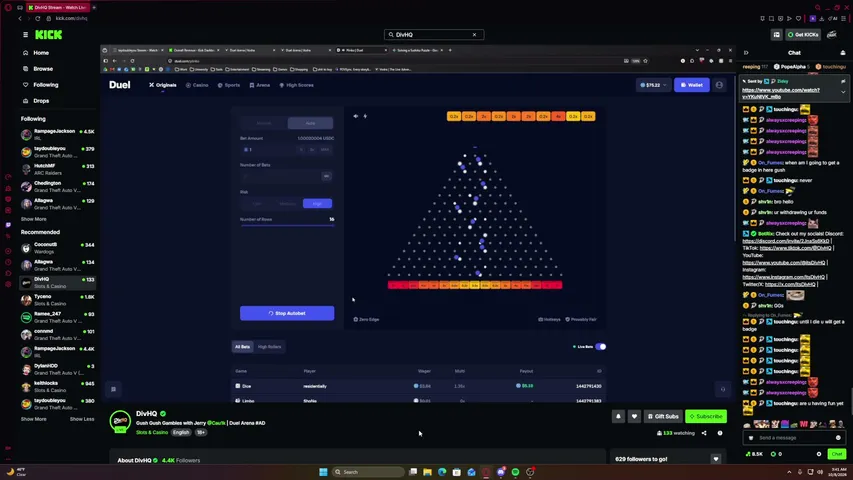The width and height of the screenshot is (853, 480).
Task: Open chat settings gear next to Chat button
Action: (819, 454)
